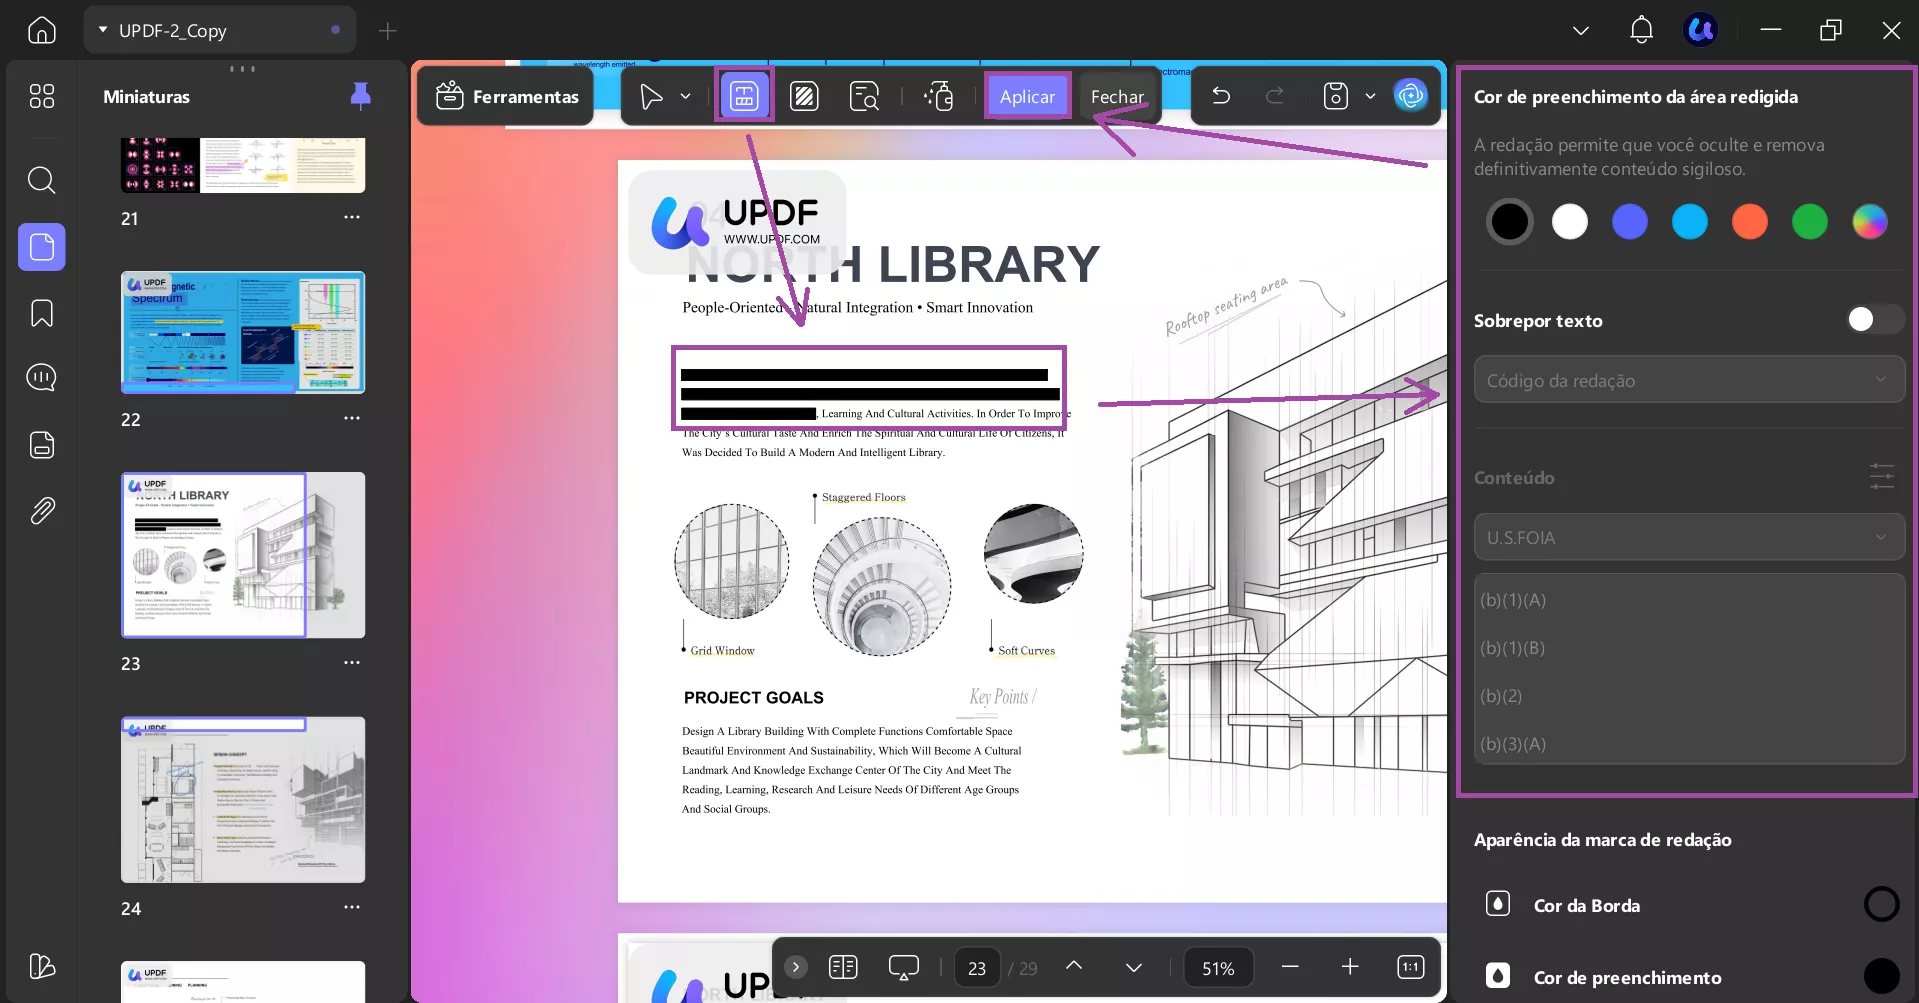
Task: Choose the black fill color swatch
Action: point(1510,222)
